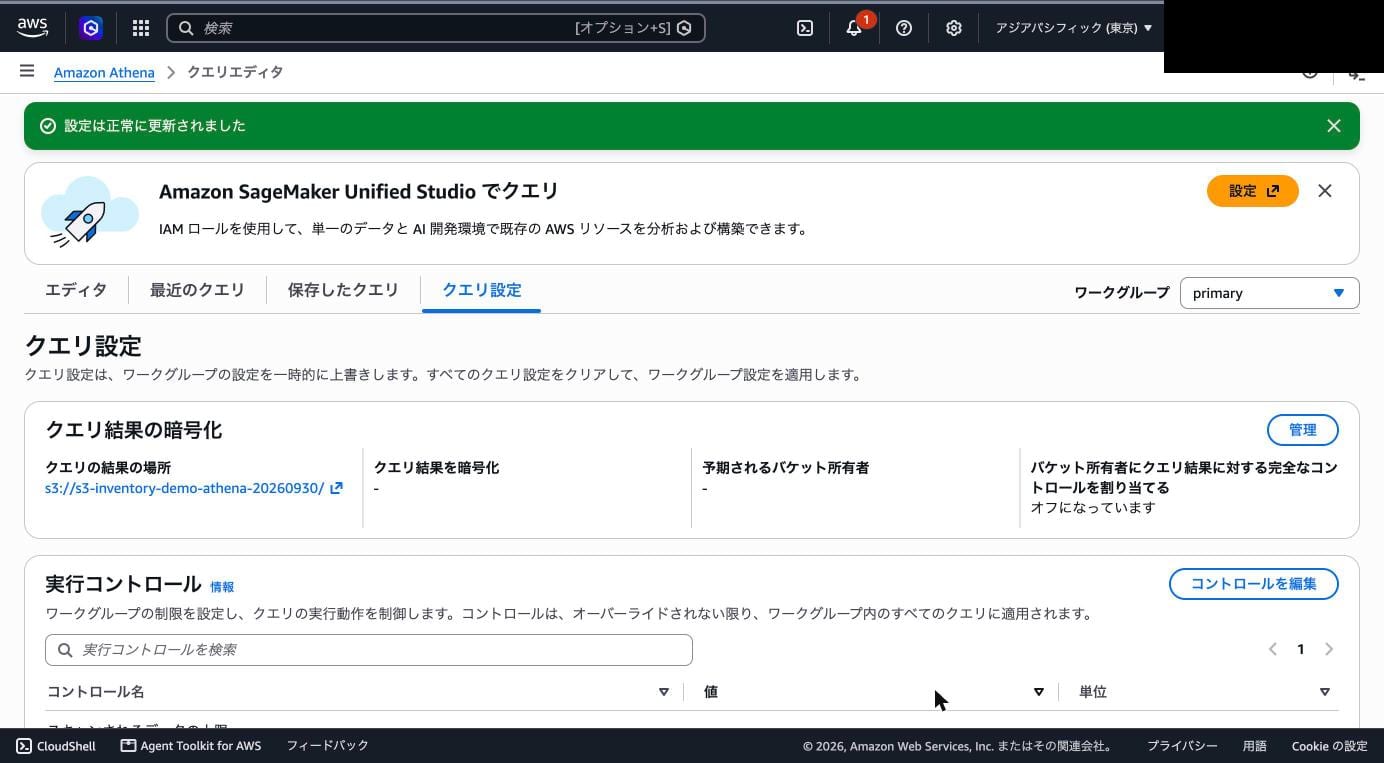Sort by 単位 column arrow
The height and width of the screenshot is (763, 1384).
pyautogui.click(x=1325, y=692)
